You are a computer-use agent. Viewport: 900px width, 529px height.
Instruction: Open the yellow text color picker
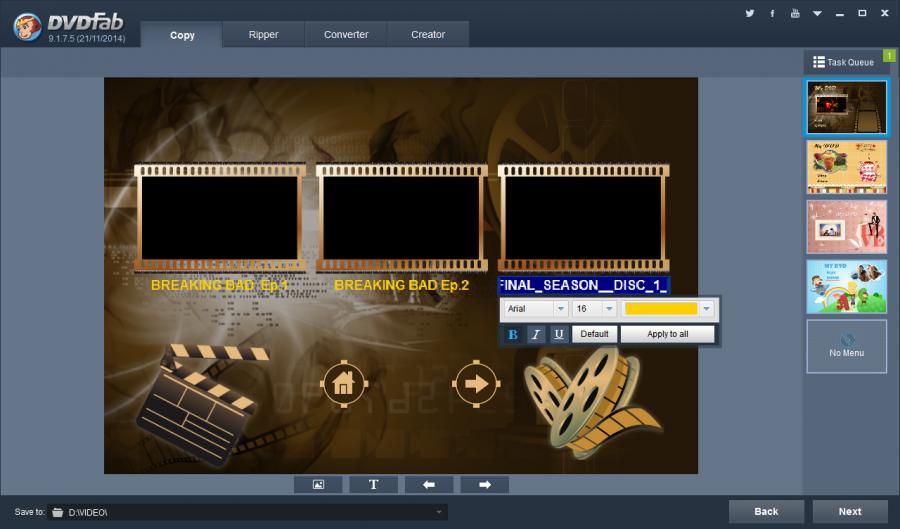click(x=707, y=309)
